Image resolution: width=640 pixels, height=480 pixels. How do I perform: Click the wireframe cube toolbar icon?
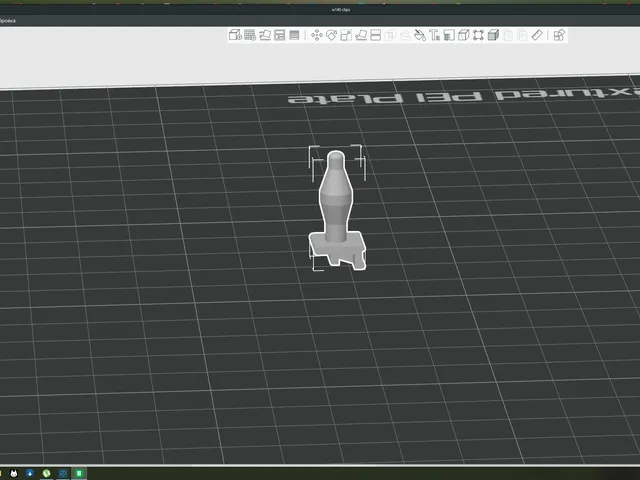(x=464, y=36)
